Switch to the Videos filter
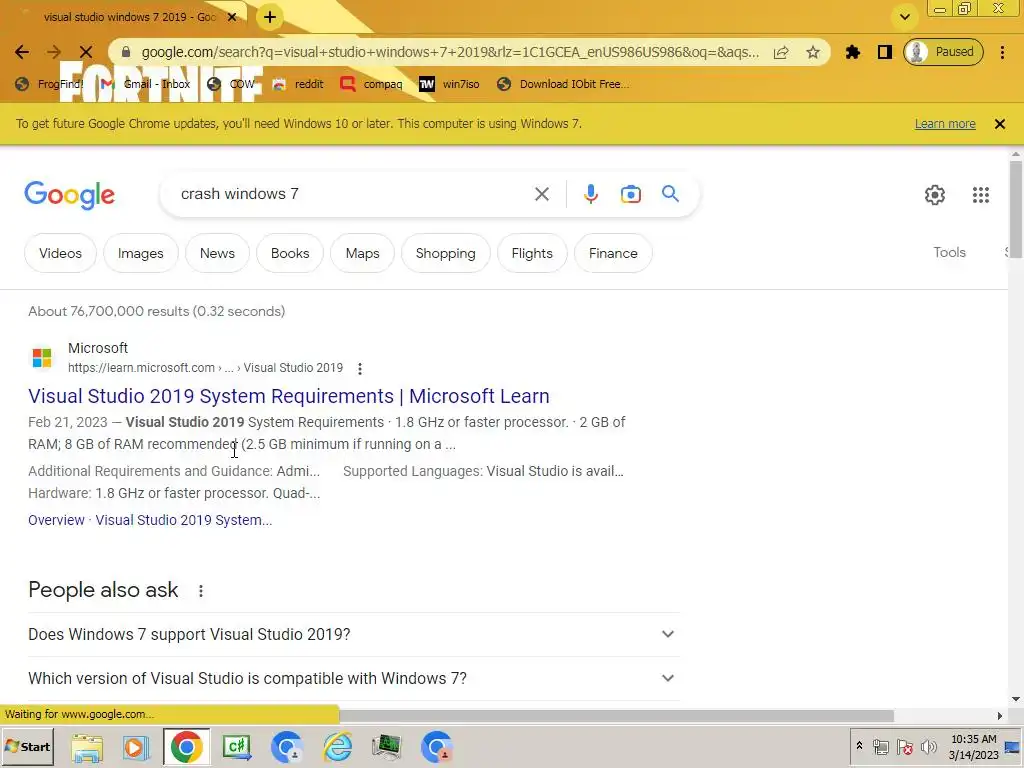The width and height of the screenshot is (1024, 768). click(x=60, y=253)
